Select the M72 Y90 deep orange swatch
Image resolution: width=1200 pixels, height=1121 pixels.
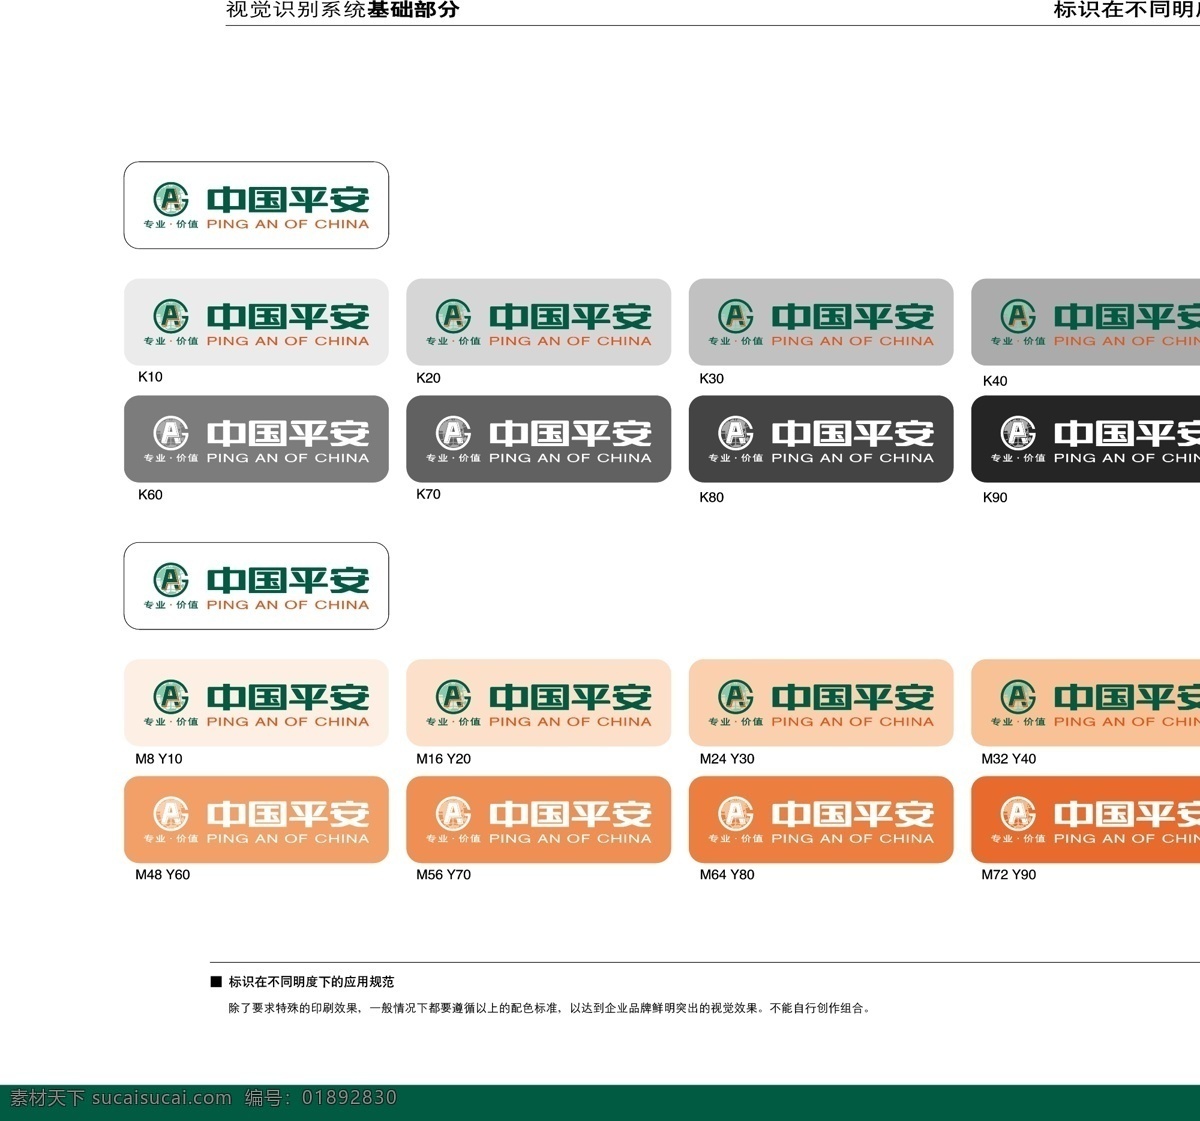(x=1086, y=820)
